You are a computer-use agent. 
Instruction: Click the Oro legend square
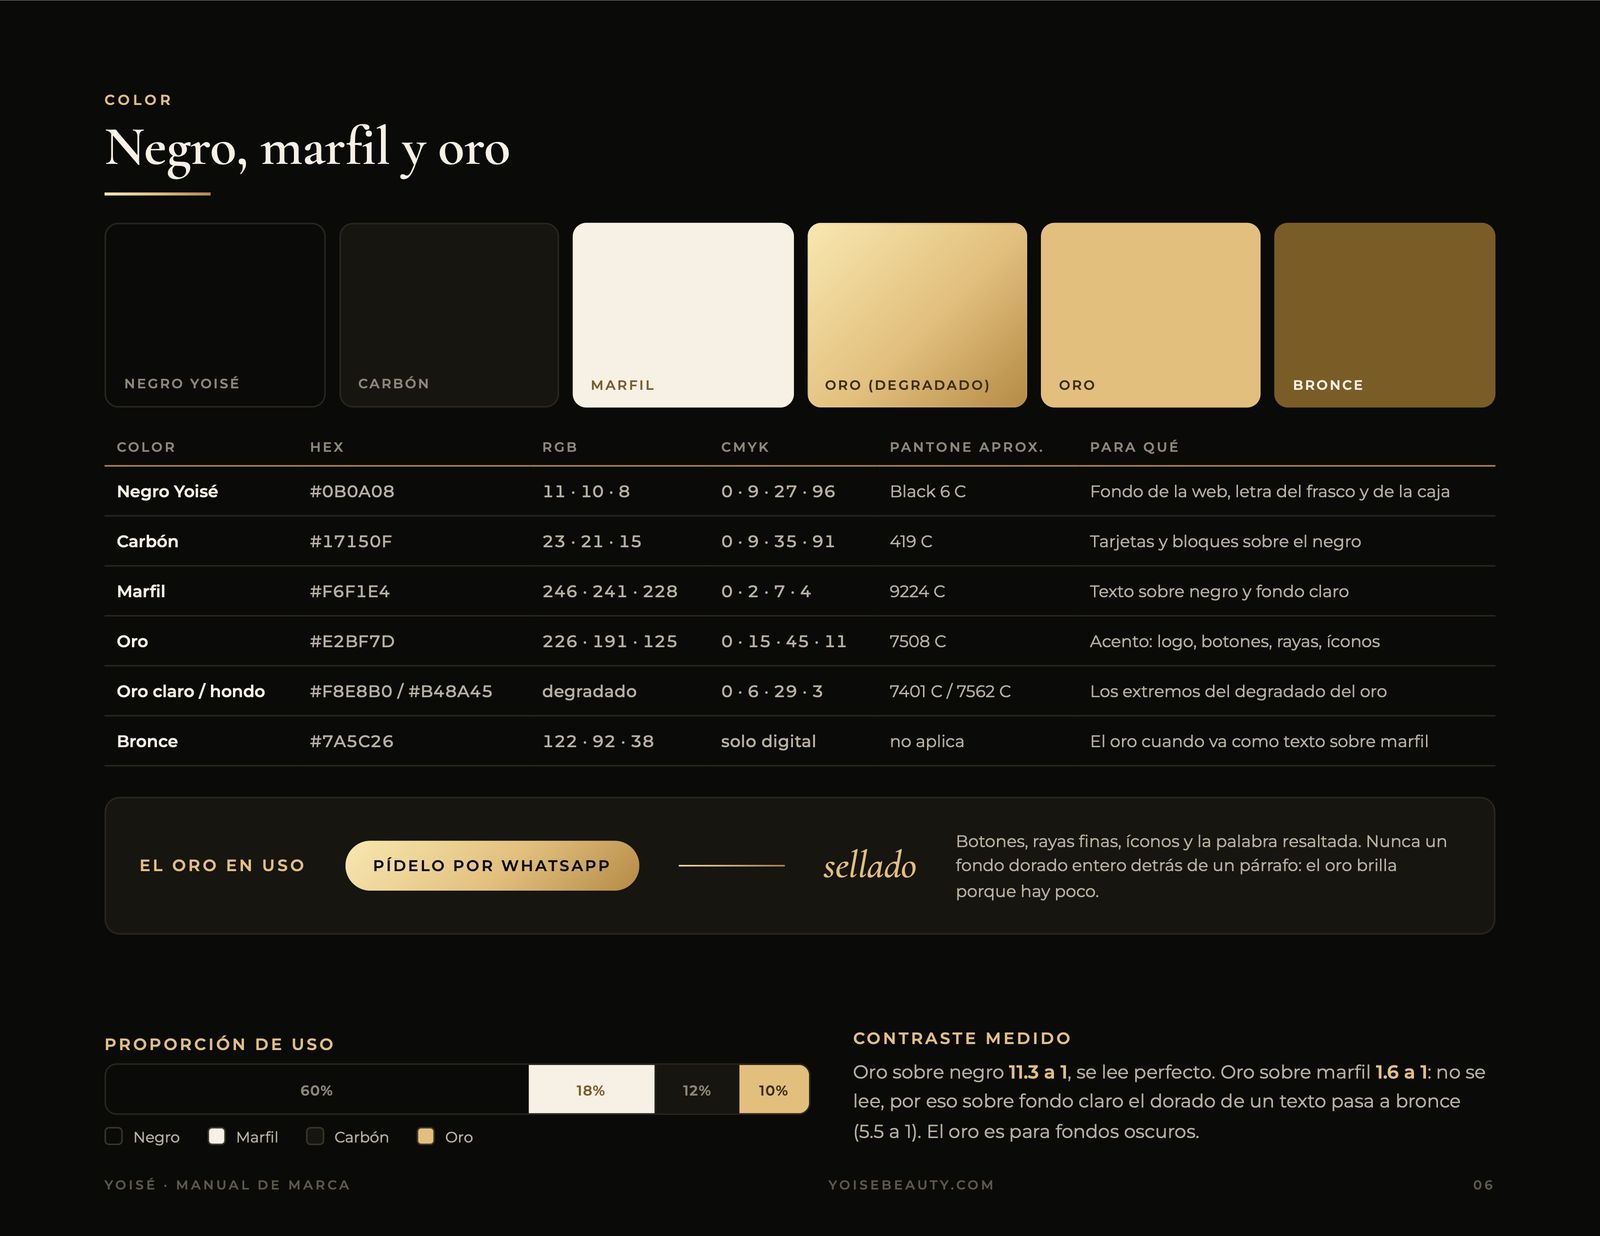click(x=425, y=1136)
